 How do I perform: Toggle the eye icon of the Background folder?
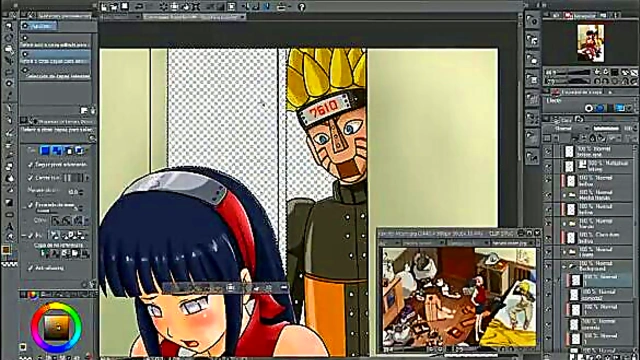(x=548, y=266)
